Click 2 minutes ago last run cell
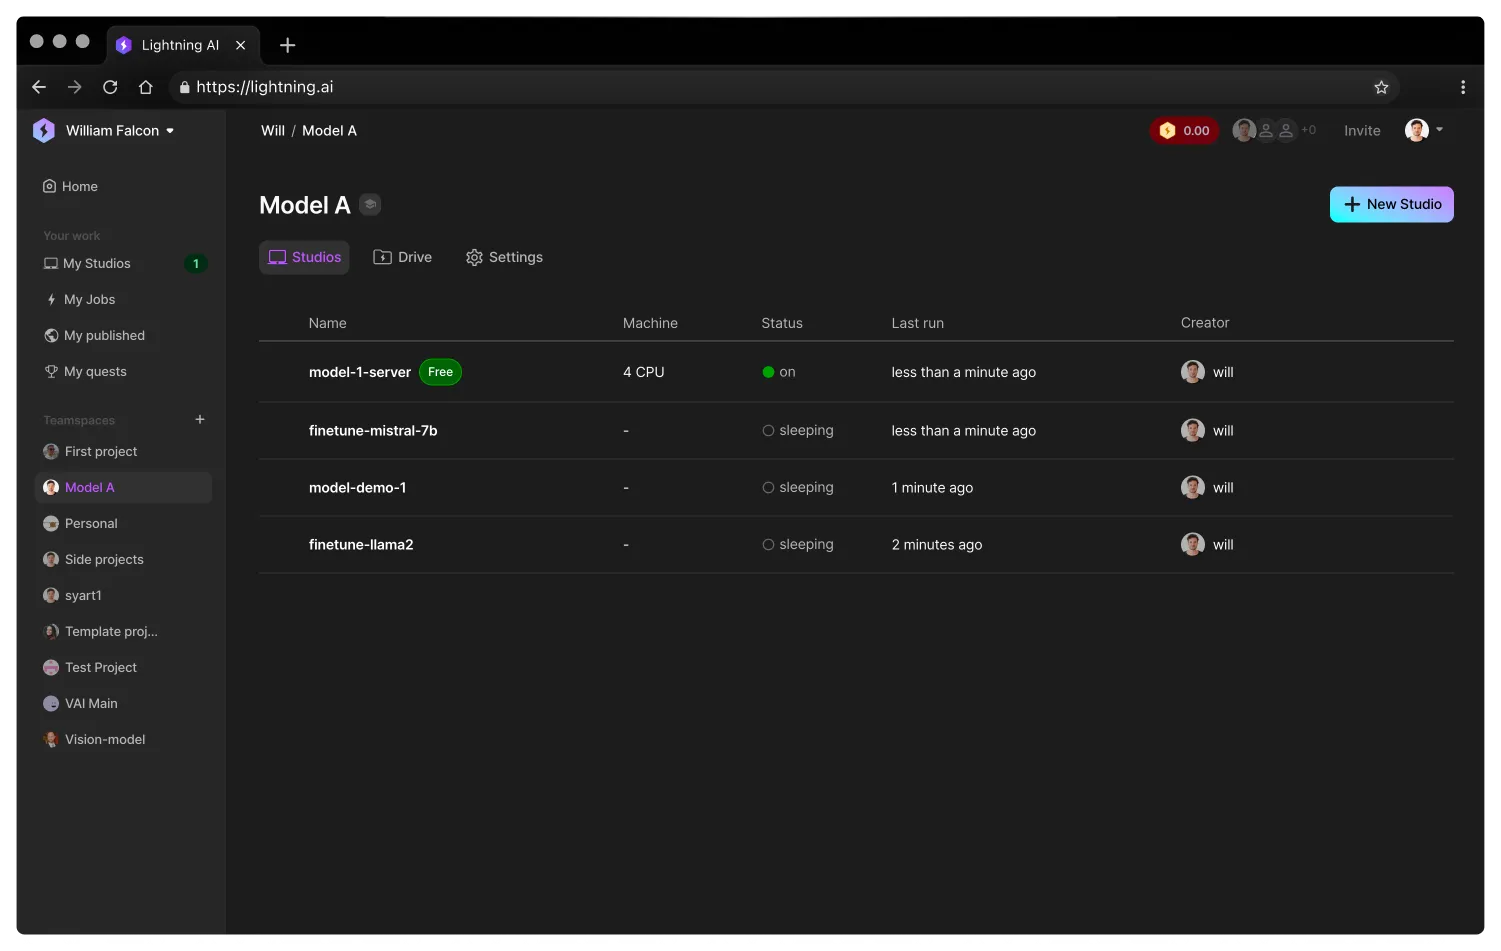1501x951 pixels. coord(937,545)
